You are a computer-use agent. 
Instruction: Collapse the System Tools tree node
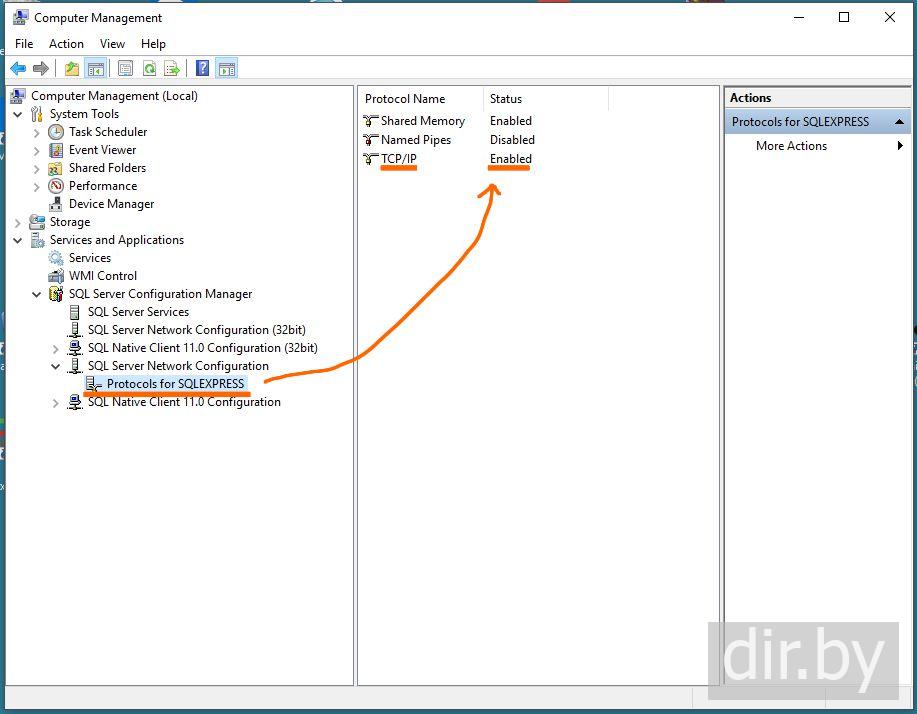(18, 114)
